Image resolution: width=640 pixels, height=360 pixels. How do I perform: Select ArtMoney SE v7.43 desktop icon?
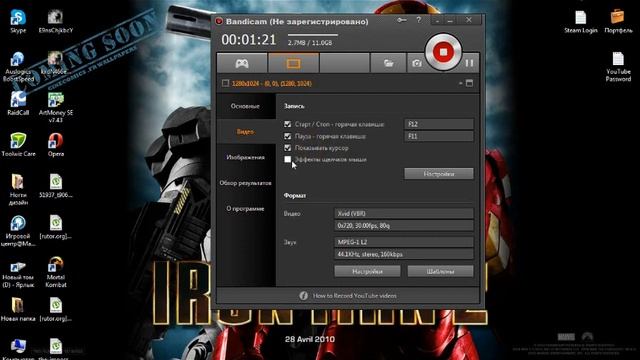click(x=56, y=108)
